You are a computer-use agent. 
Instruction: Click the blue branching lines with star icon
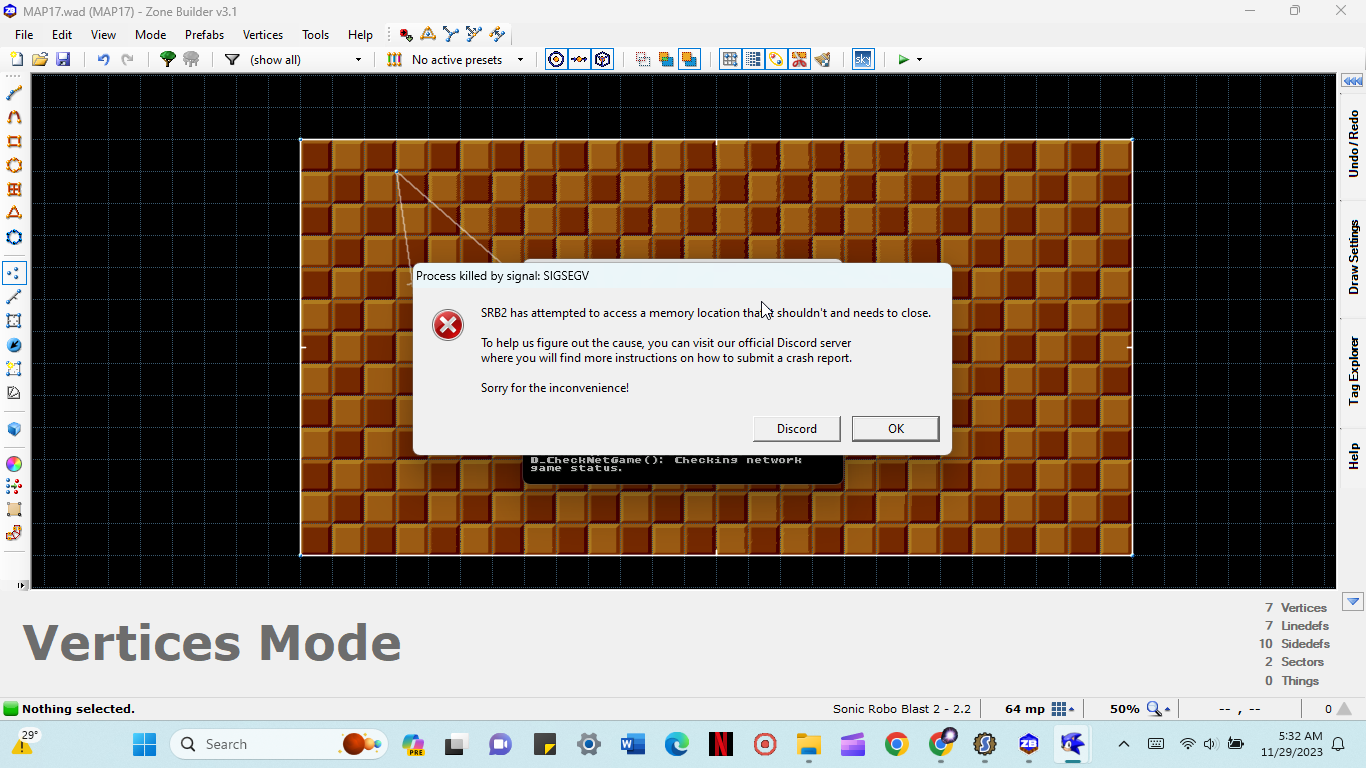[x=475, y=34]
